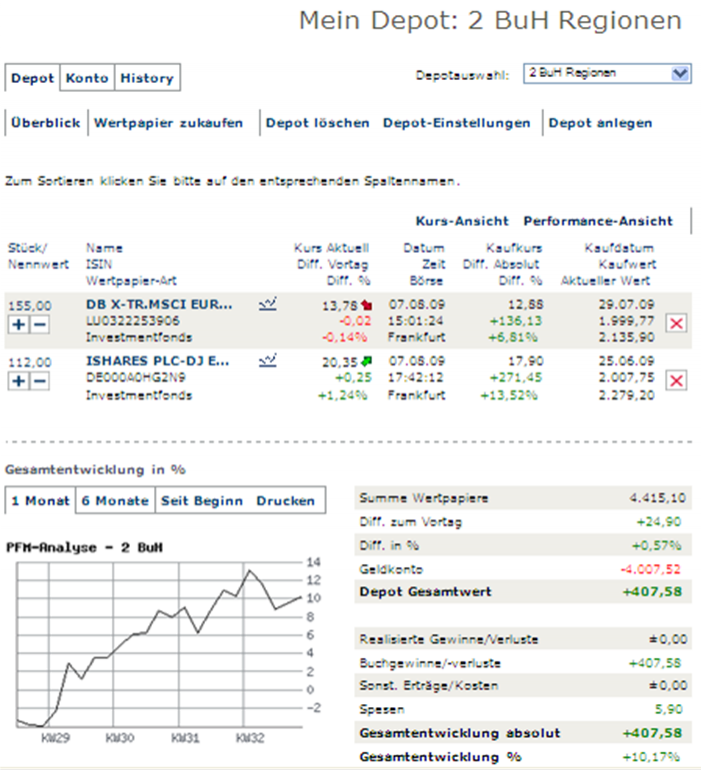
Task: Delete DB X-TR.MSCI position with red X
Action: 676,322
